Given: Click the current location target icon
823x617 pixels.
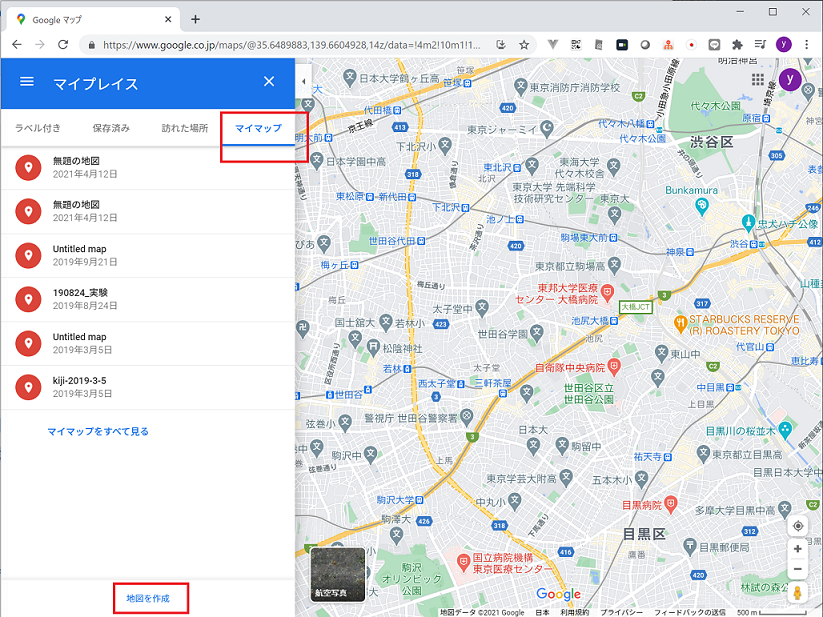Looking at the screenshot, I should pos(798,525).
